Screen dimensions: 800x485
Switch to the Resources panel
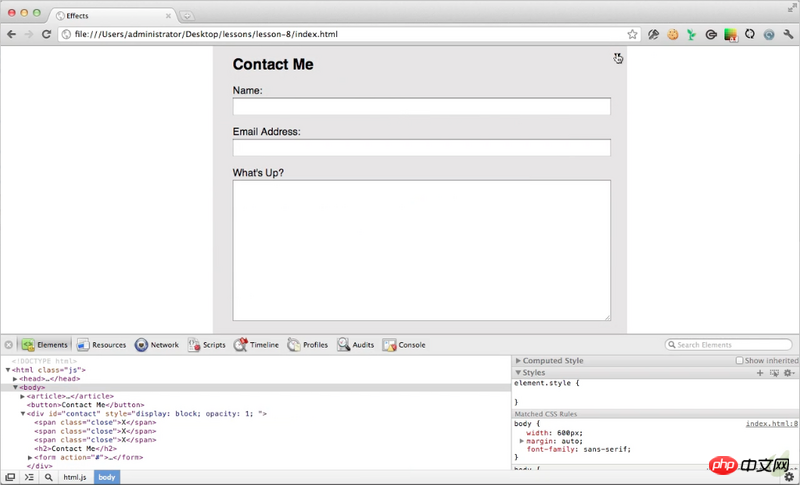click(101, 345)
